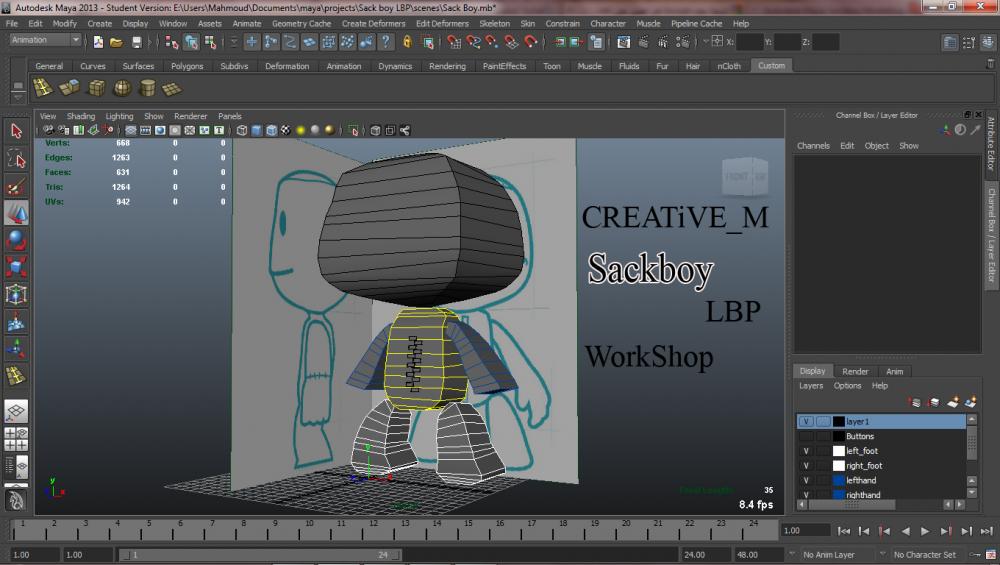
Task: Switch to the Polygons shelf tab
Action: click(x=187, y=66)
